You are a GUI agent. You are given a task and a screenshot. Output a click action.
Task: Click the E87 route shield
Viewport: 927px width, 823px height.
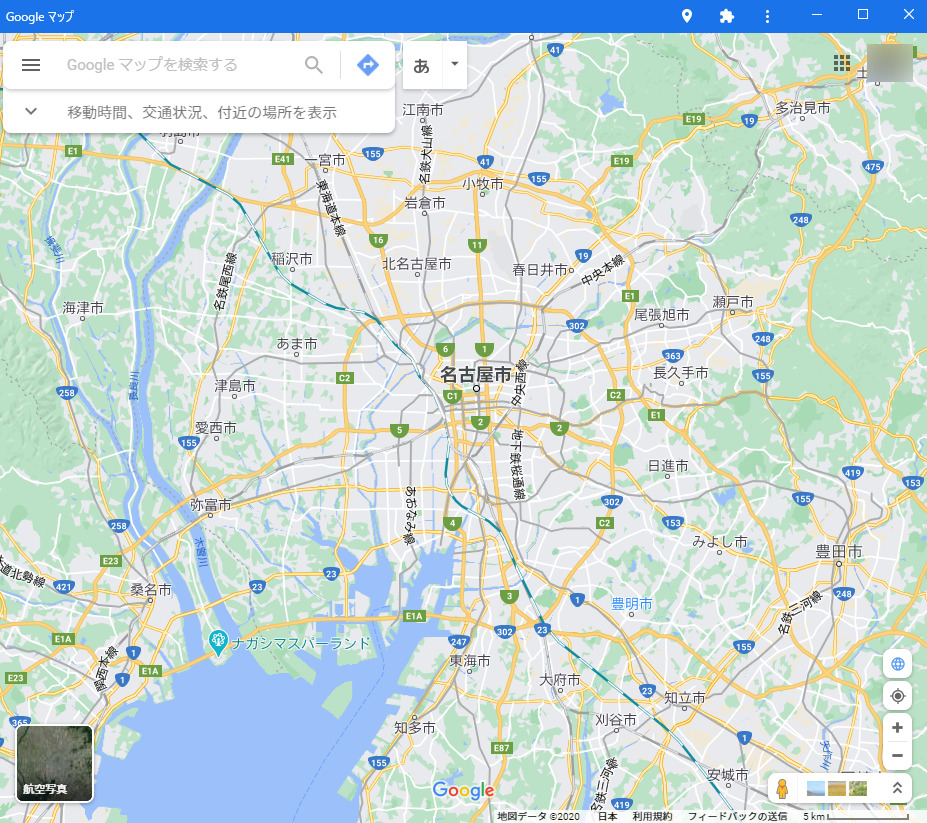click(501, 747)
